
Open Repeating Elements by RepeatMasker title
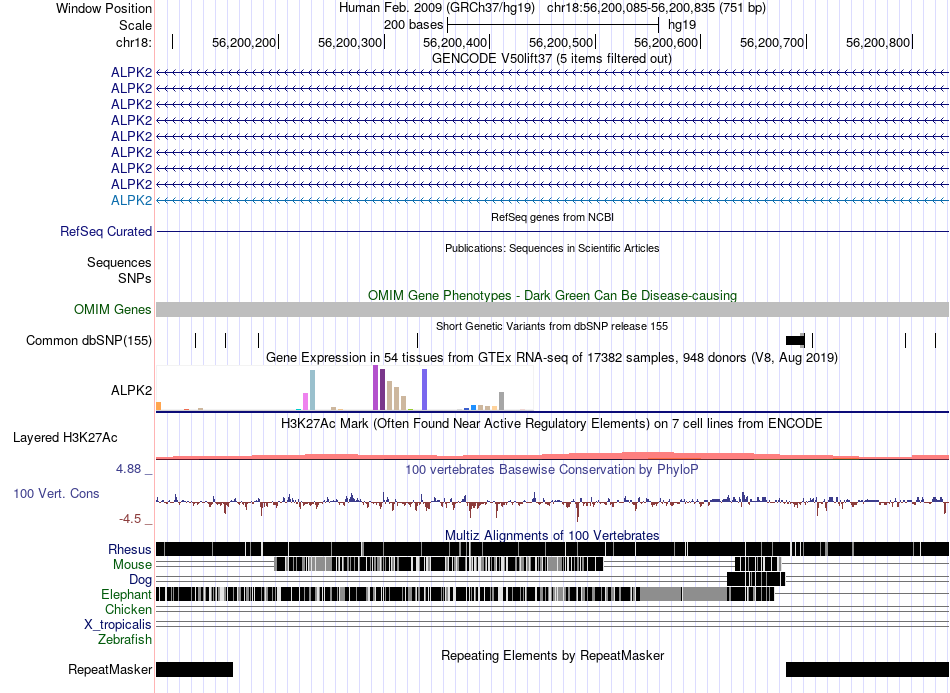pos(553,656)
